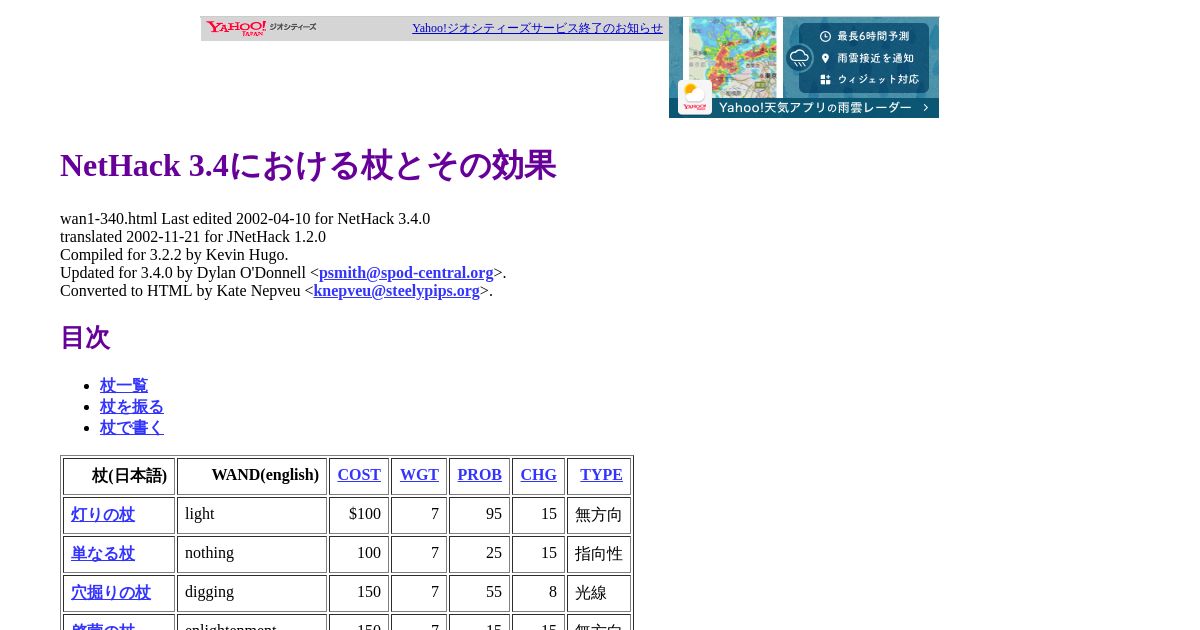
Task: Open the CHG column header link
Action: [539, 475]
